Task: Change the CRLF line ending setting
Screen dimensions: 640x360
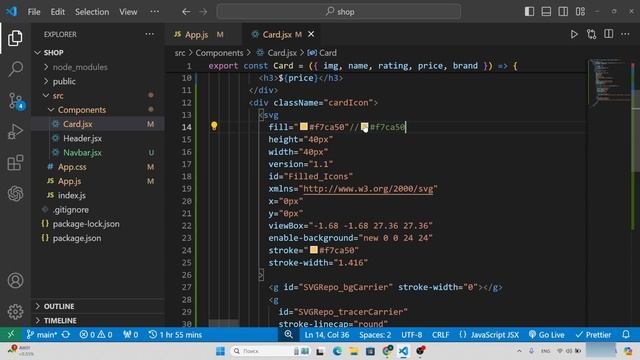Action: tap(440, 335)
